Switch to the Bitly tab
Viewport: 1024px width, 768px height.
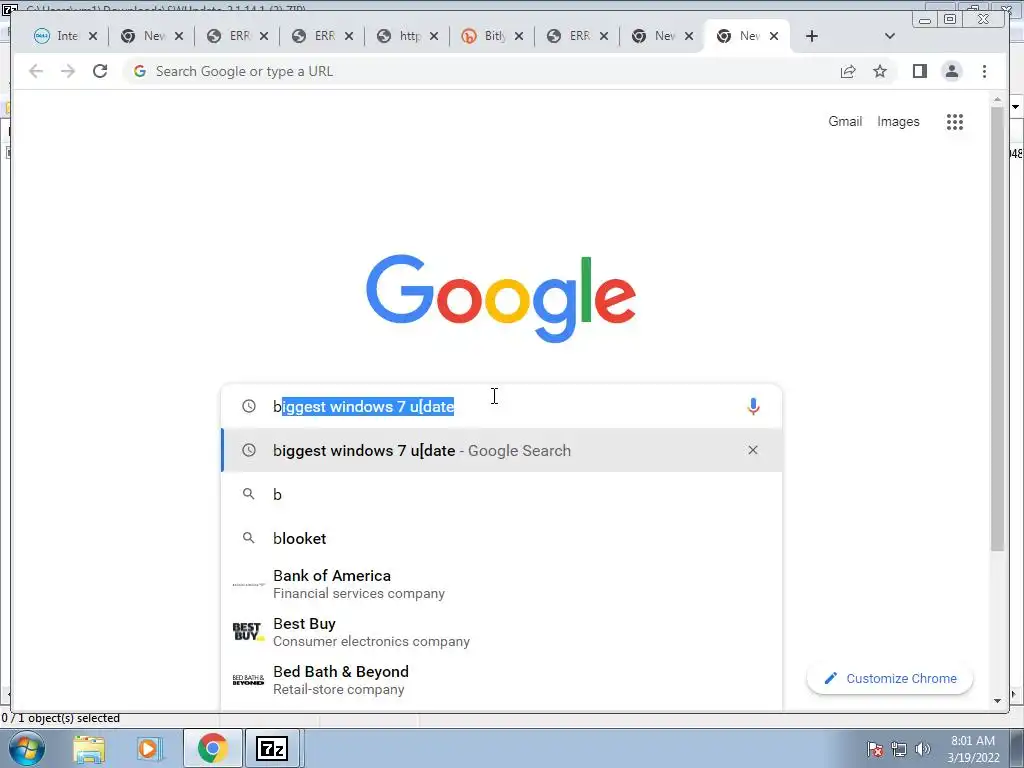pyautogui.click(x=485, y=36)
